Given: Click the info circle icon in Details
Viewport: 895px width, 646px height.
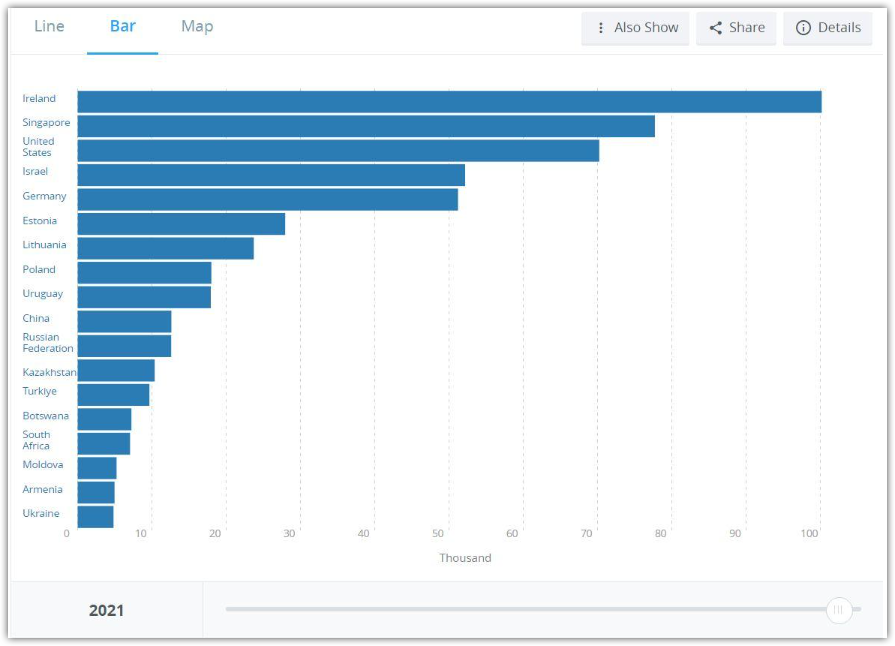Looking at the screenshot, I should coord(803,28).
